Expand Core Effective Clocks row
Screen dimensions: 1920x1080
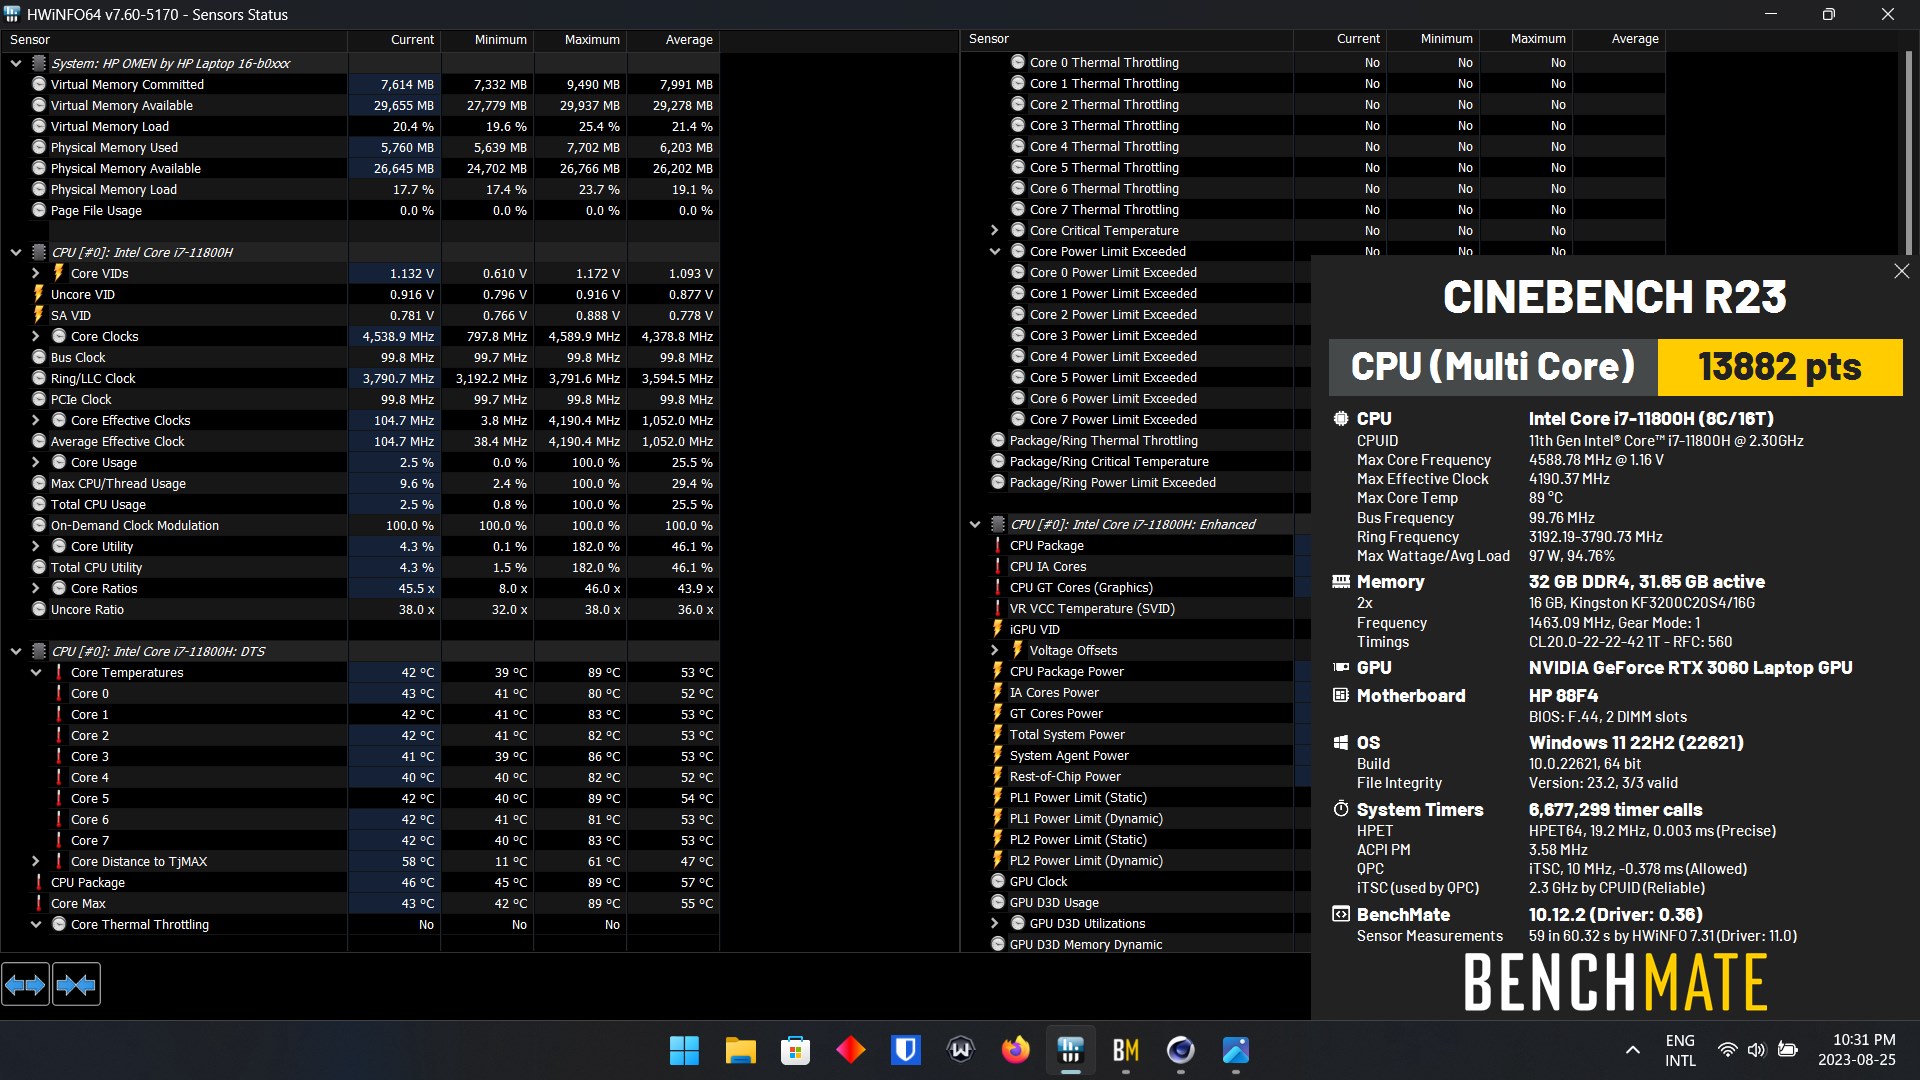tap(36, 420)
